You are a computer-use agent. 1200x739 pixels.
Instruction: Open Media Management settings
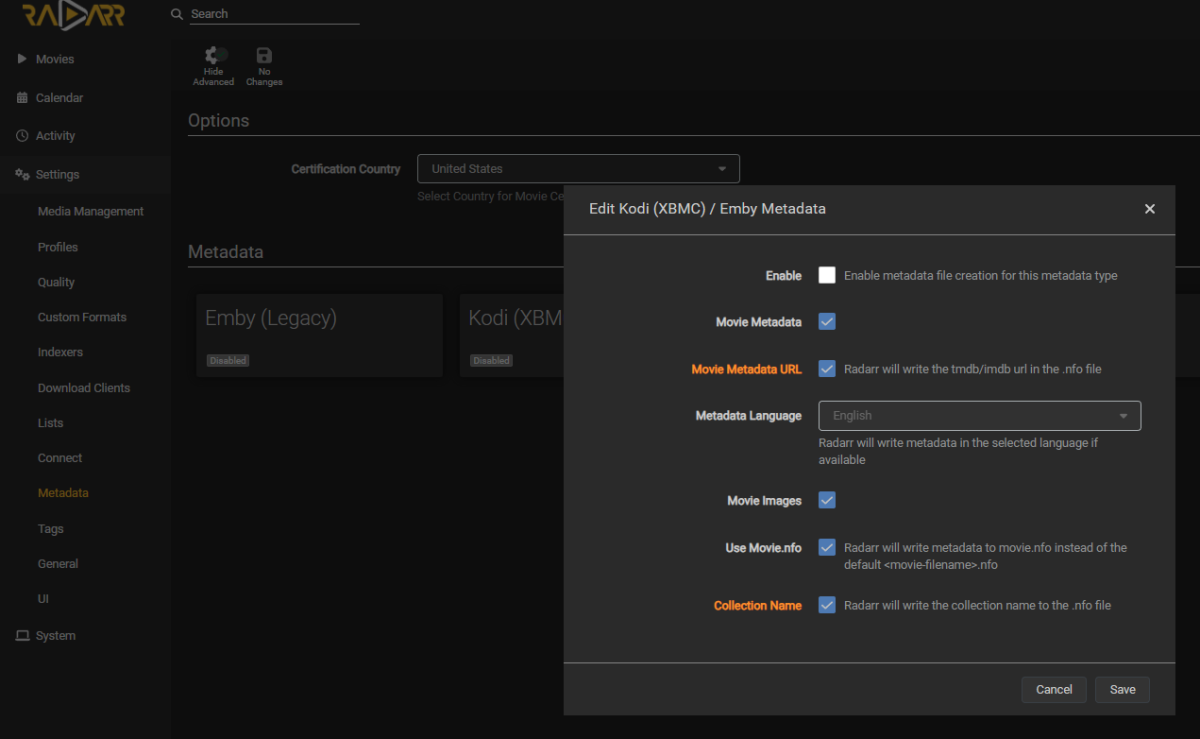(90, 211)
